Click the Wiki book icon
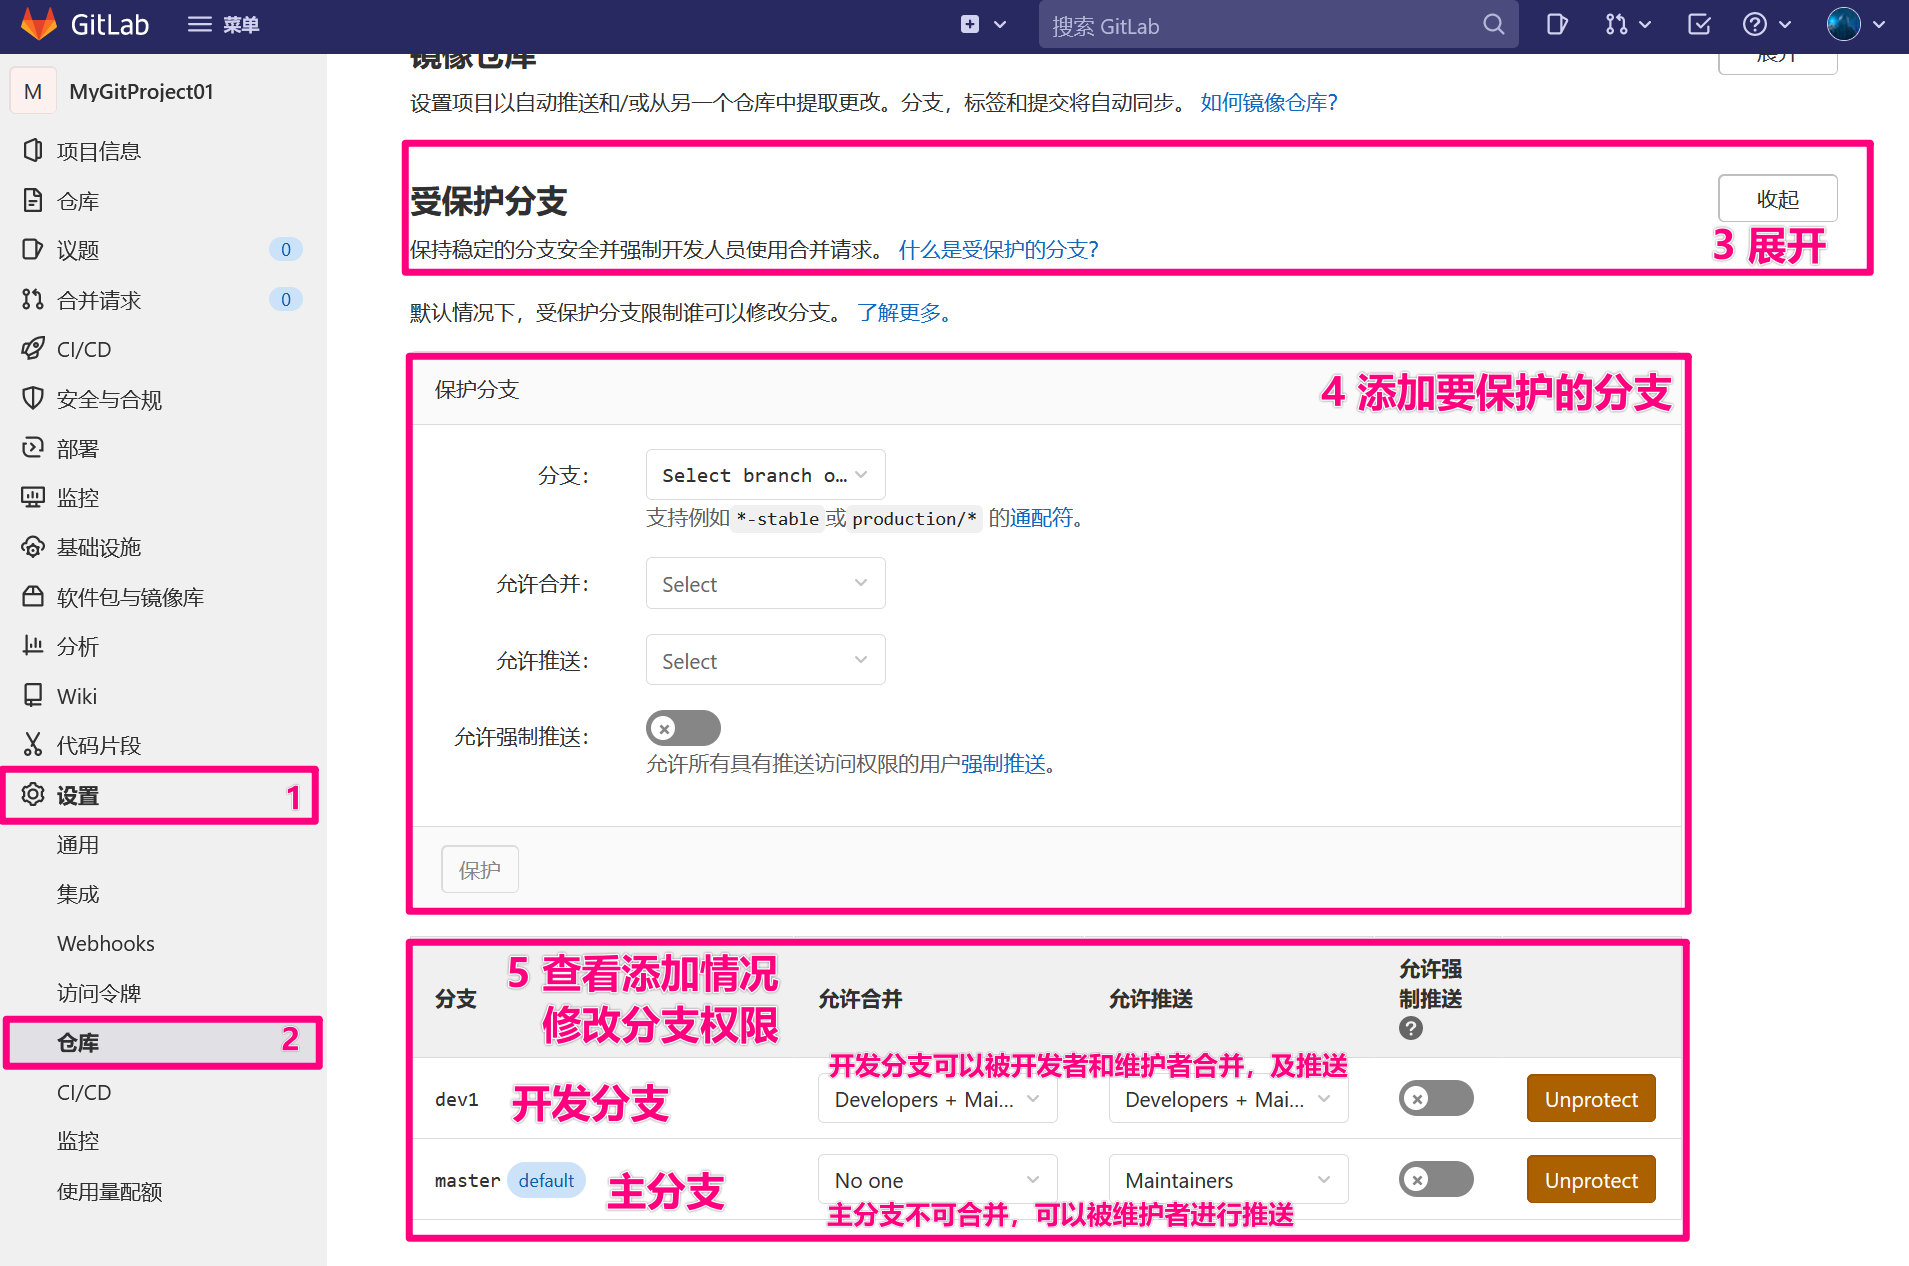Image resolution: width=1909 pixels, height=1266 pixels. (x=33, y=695)
